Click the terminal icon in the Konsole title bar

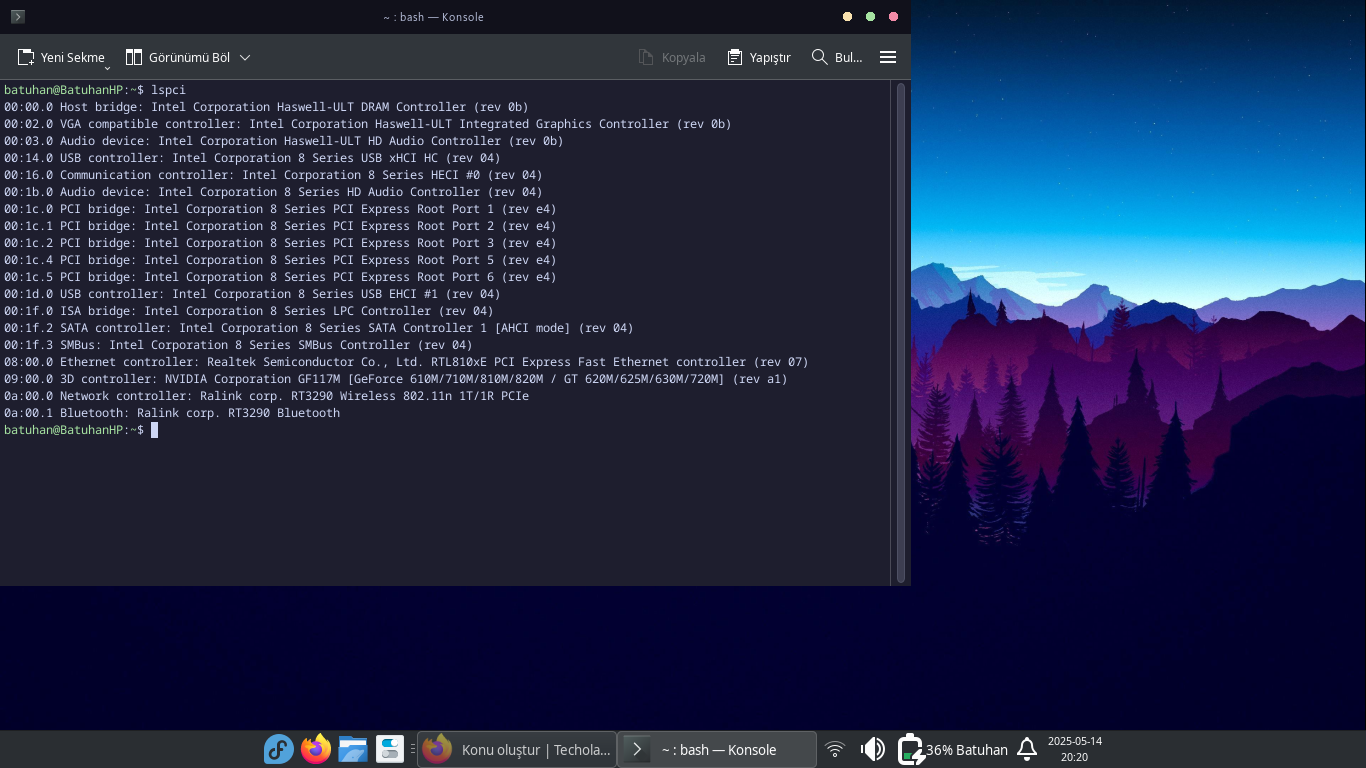tap(17, 17)
